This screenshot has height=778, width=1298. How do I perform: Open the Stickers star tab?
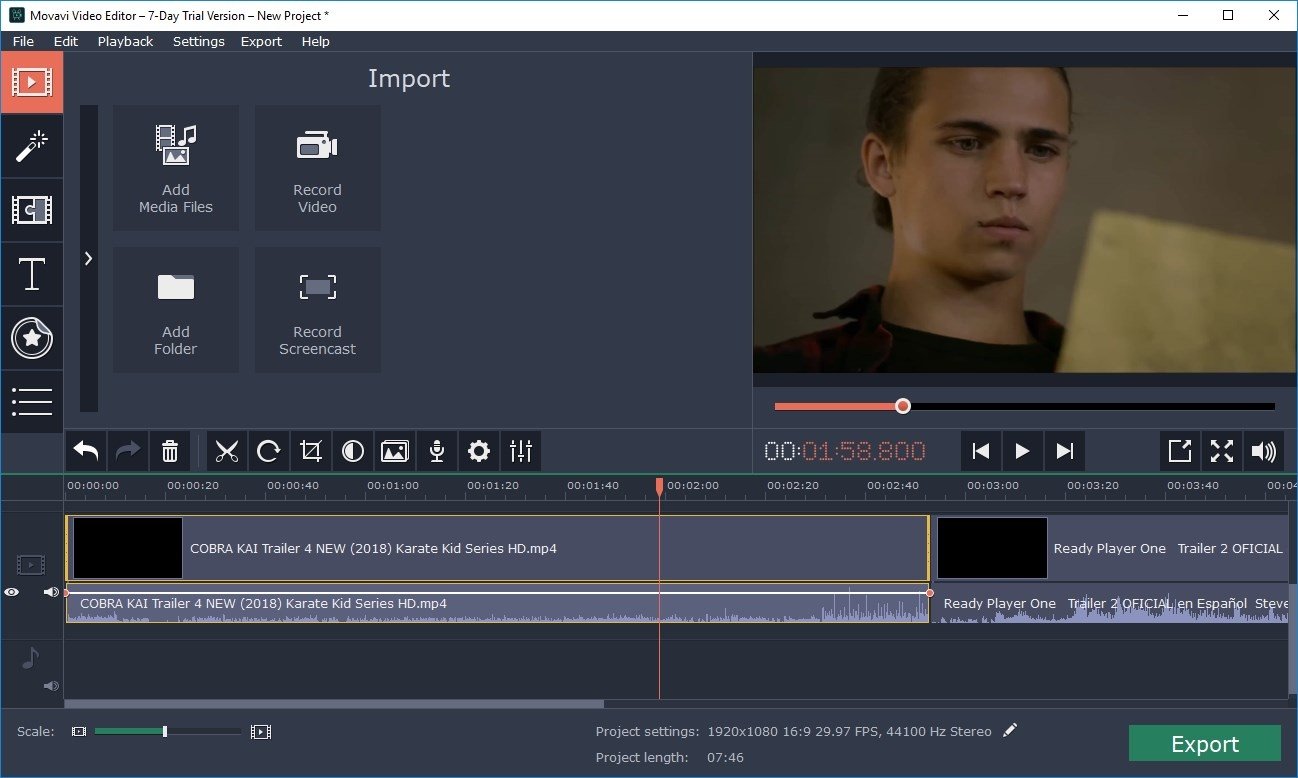pyautogui.click(x=31, y=338)
